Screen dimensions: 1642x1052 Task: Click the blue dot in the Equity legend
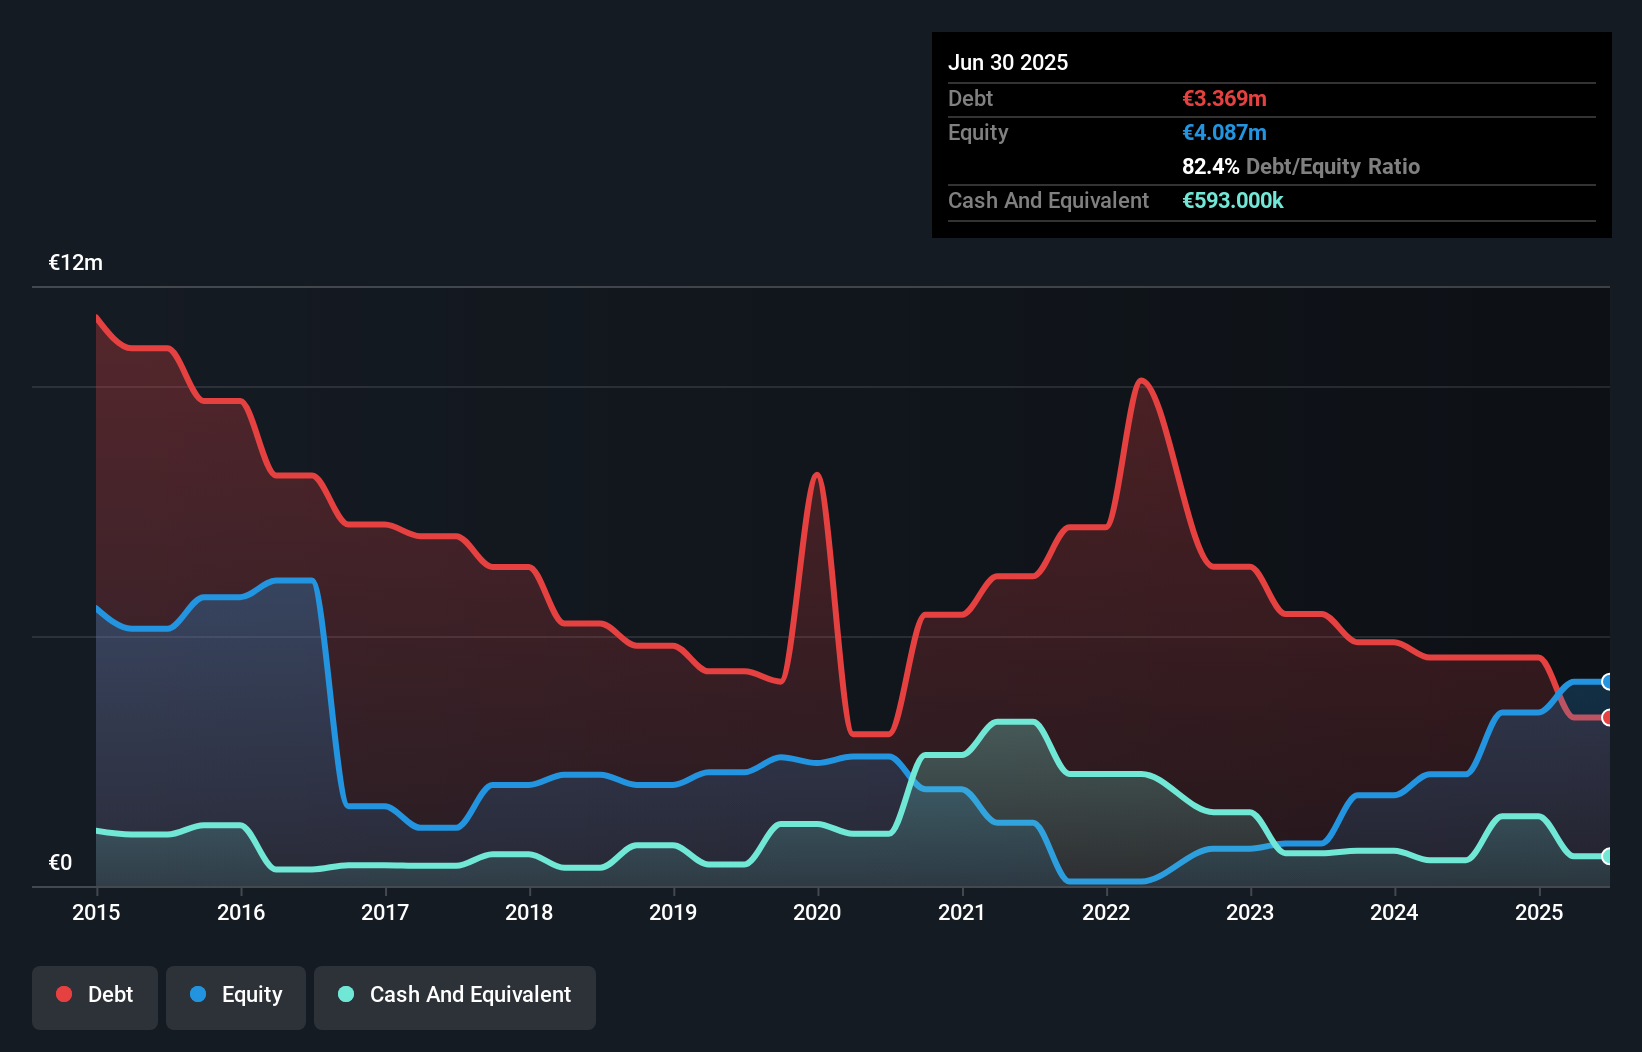[x=198, y=994]
